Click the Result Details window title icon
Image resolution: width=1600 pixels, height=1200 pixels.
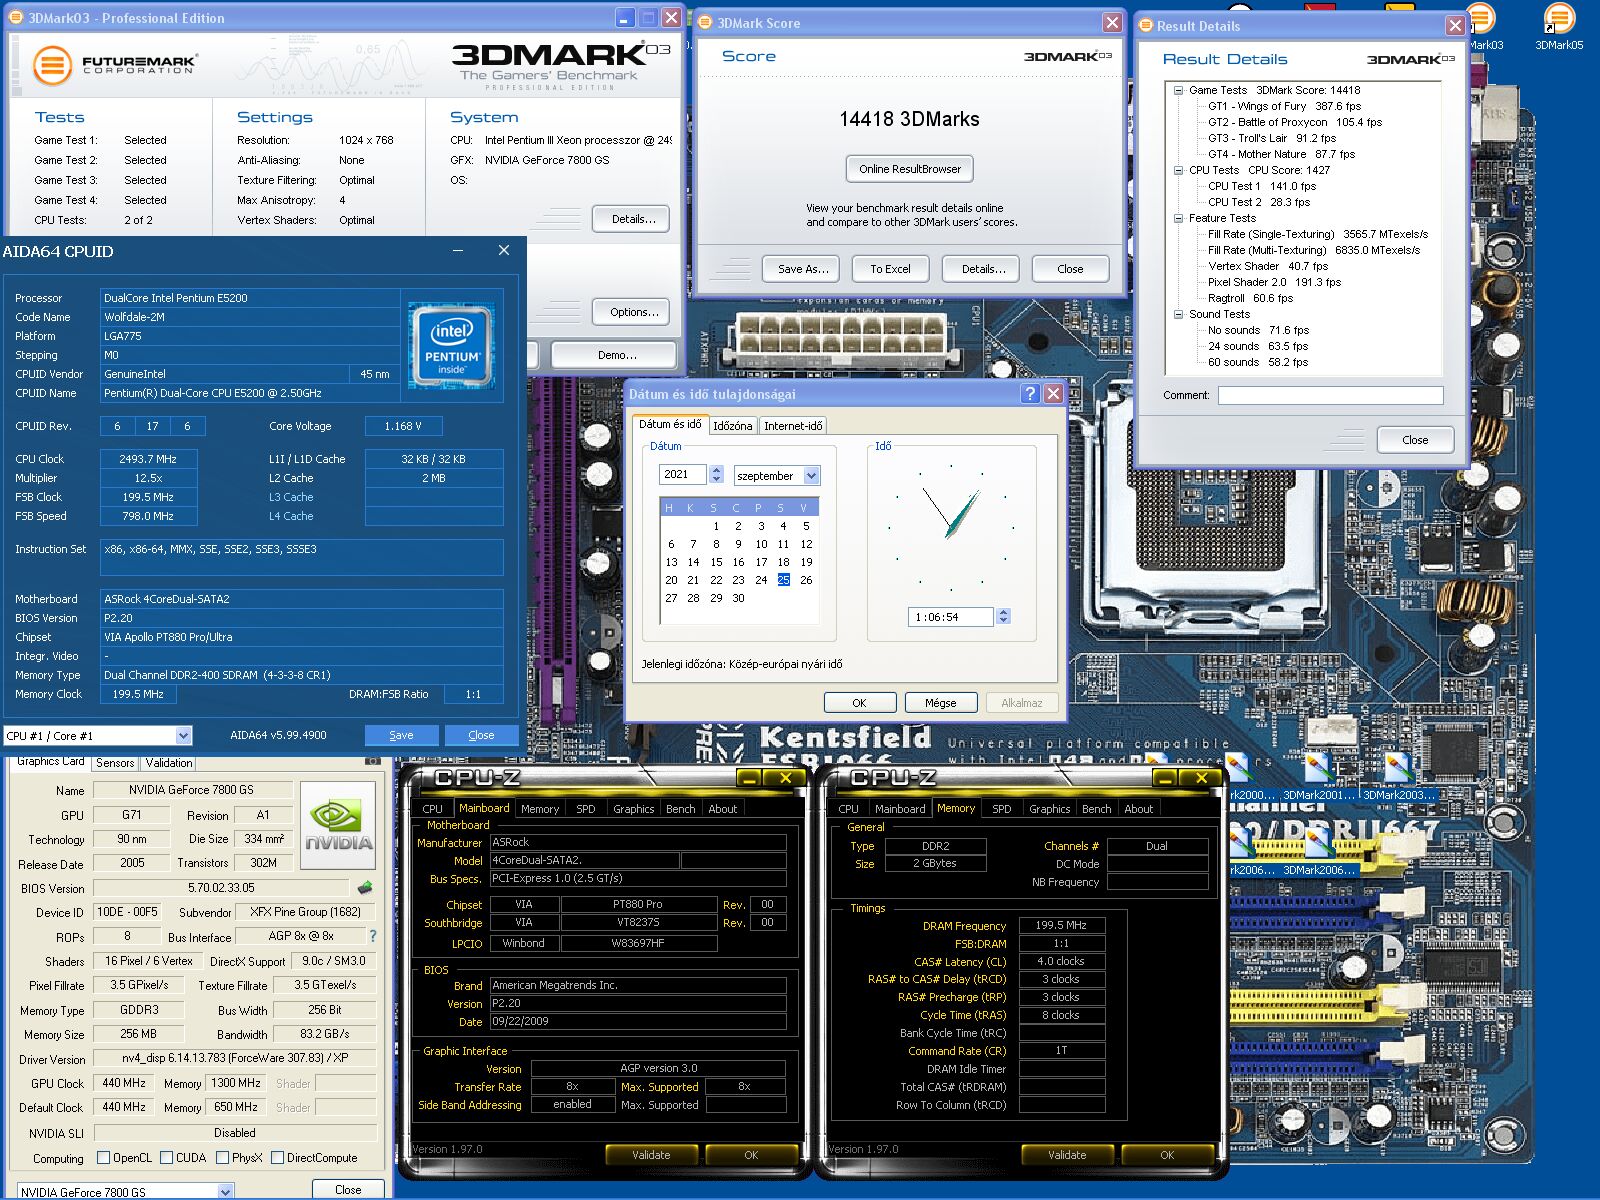click(1146, 26)
